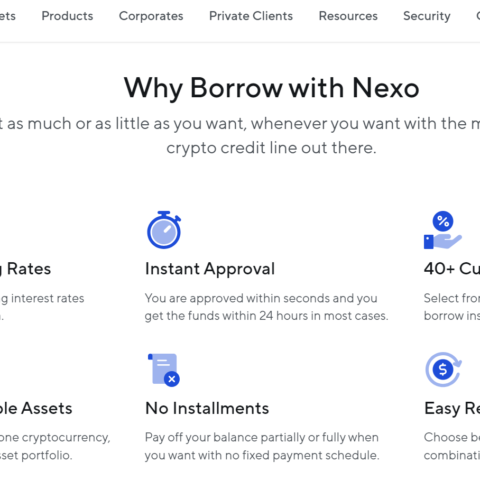Click the dollar refresh Easy Repayment icon

click(x=443, y=369)
